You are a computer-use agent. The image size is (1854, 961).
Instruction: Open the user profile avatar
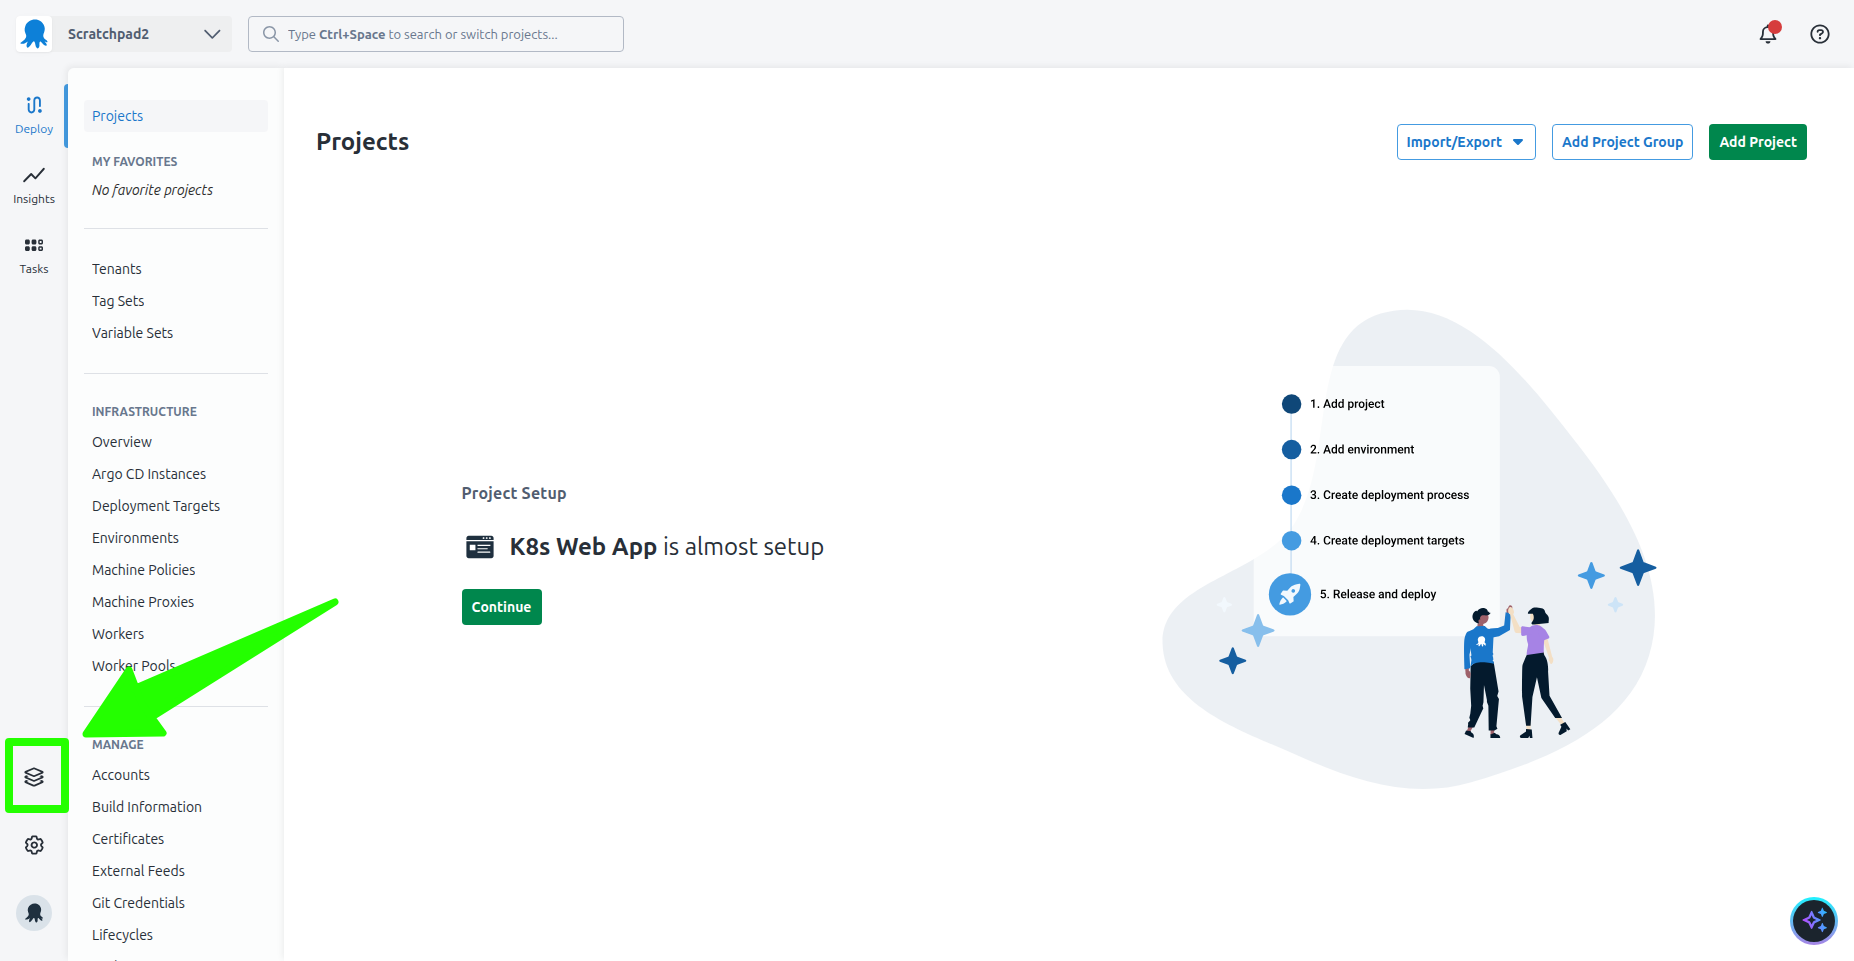[x=34, y=913]
